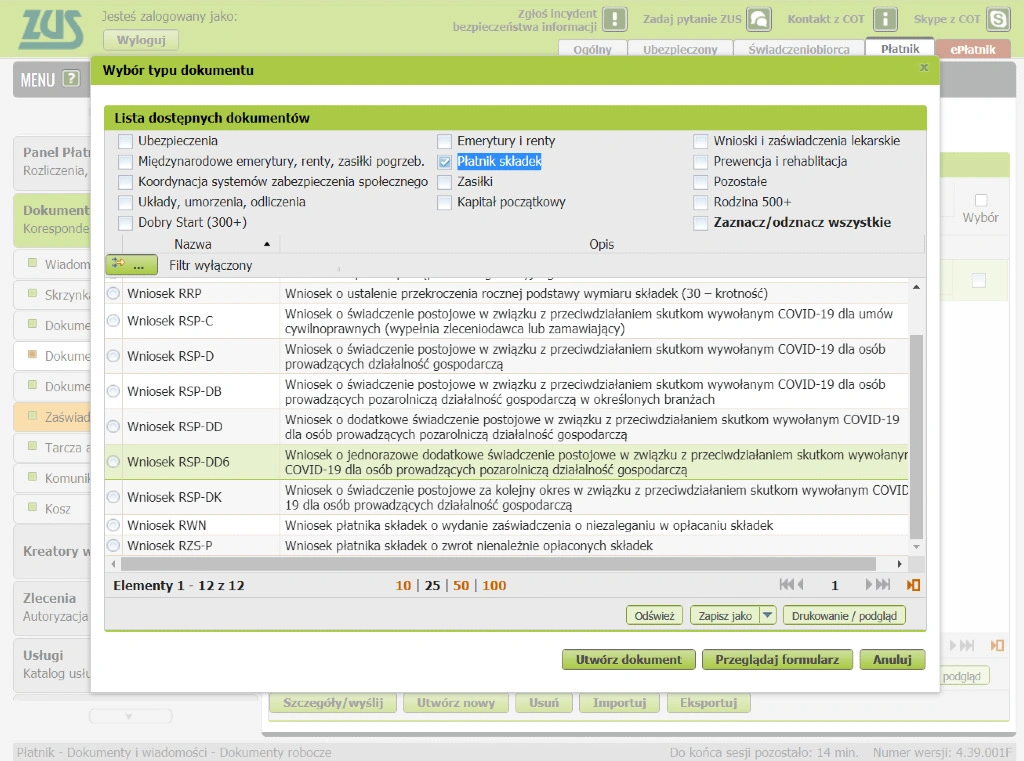Switch to Płatnik tab
This screenshot has width=1024, height=761.
point(900,48)
